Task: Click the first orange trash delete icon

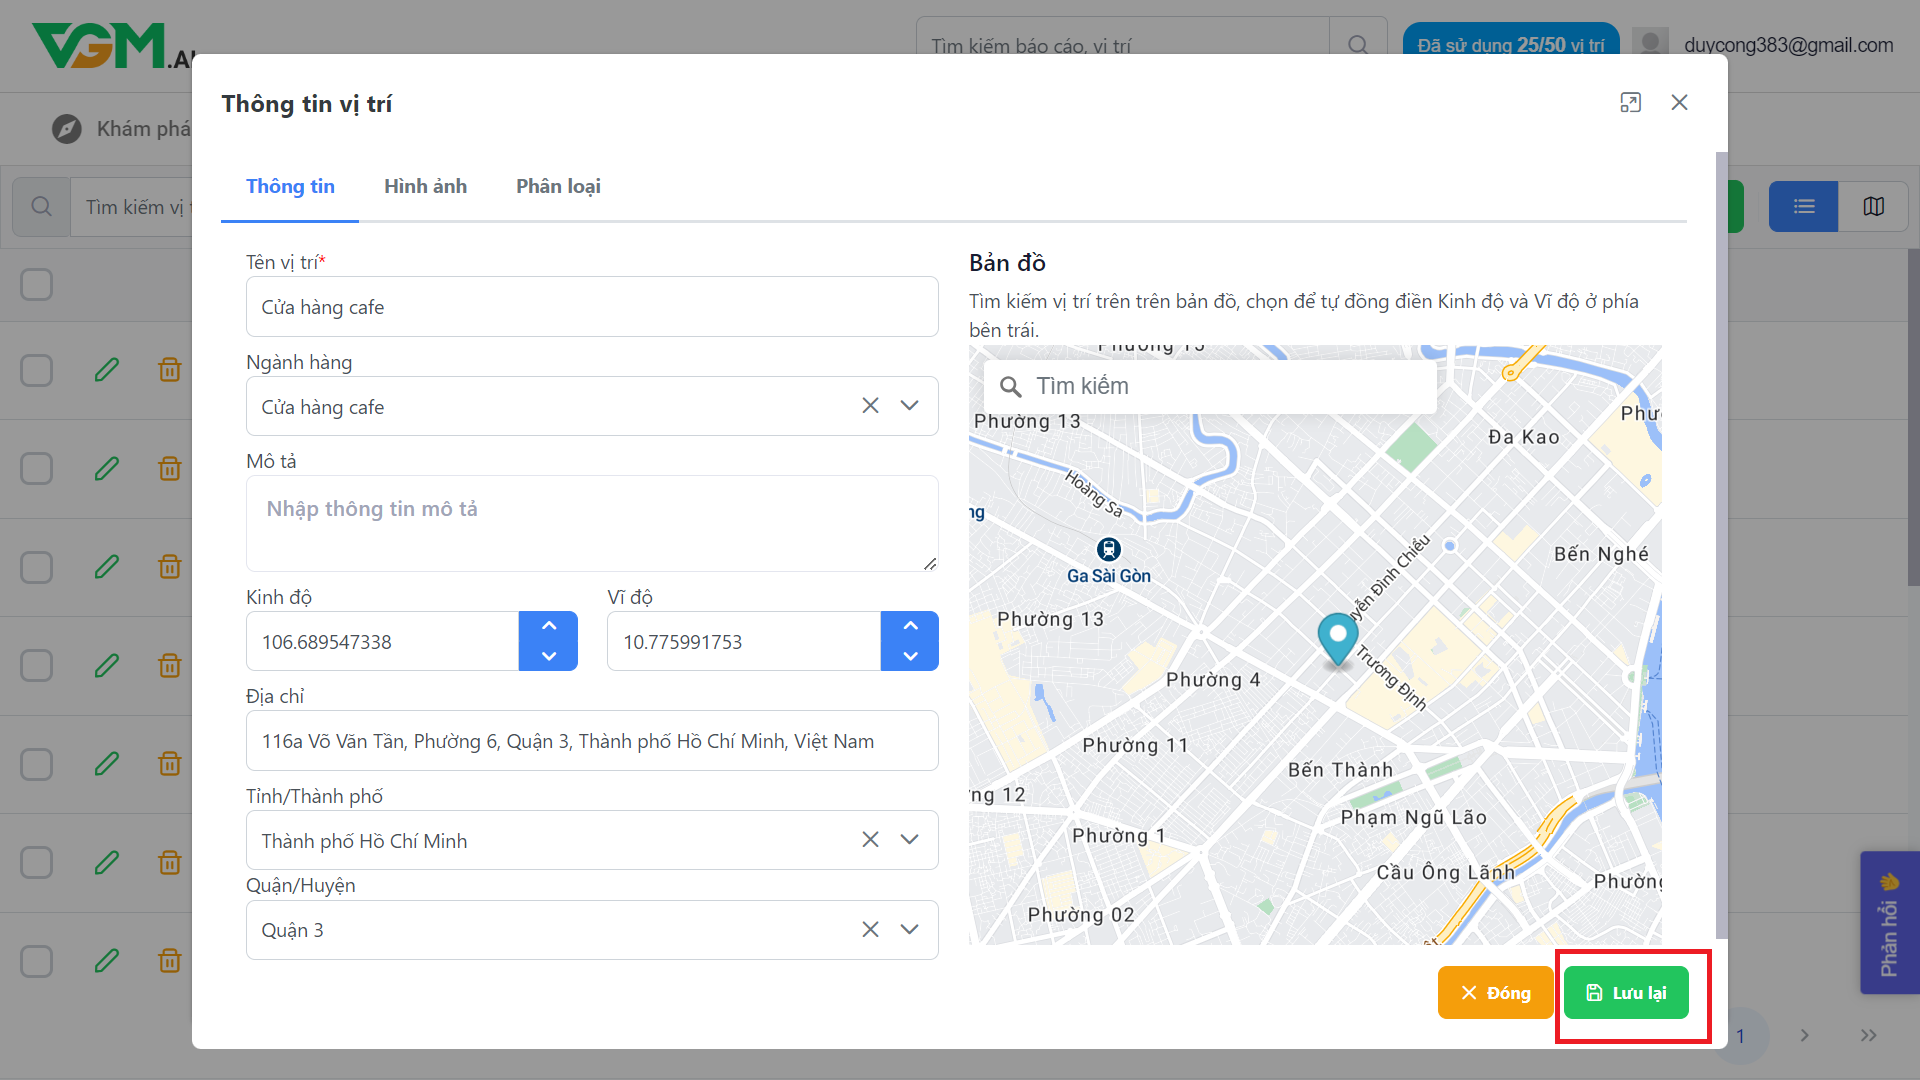Action: click(170, 370)
